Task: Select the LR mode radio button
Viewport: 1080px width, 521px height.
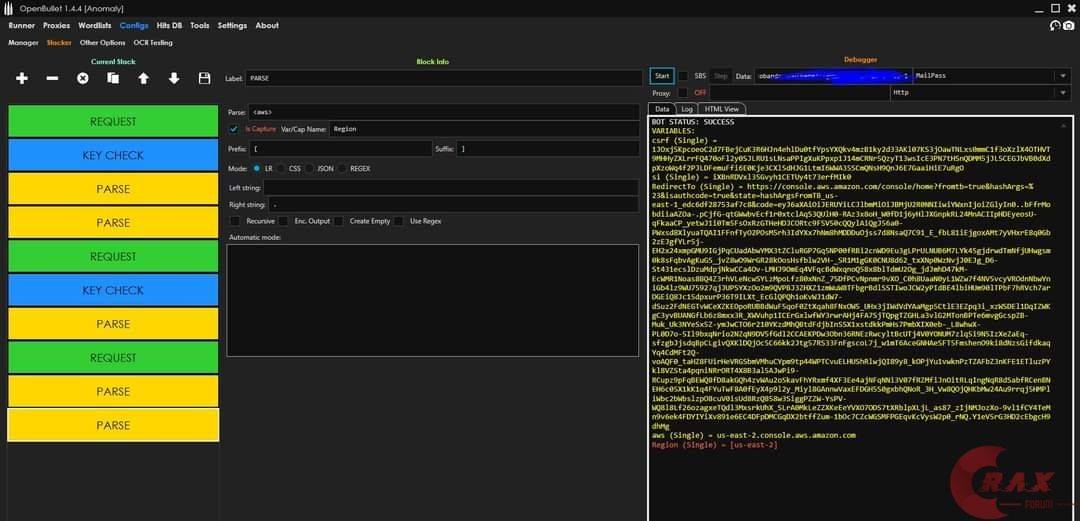Action: click(257, 168)
